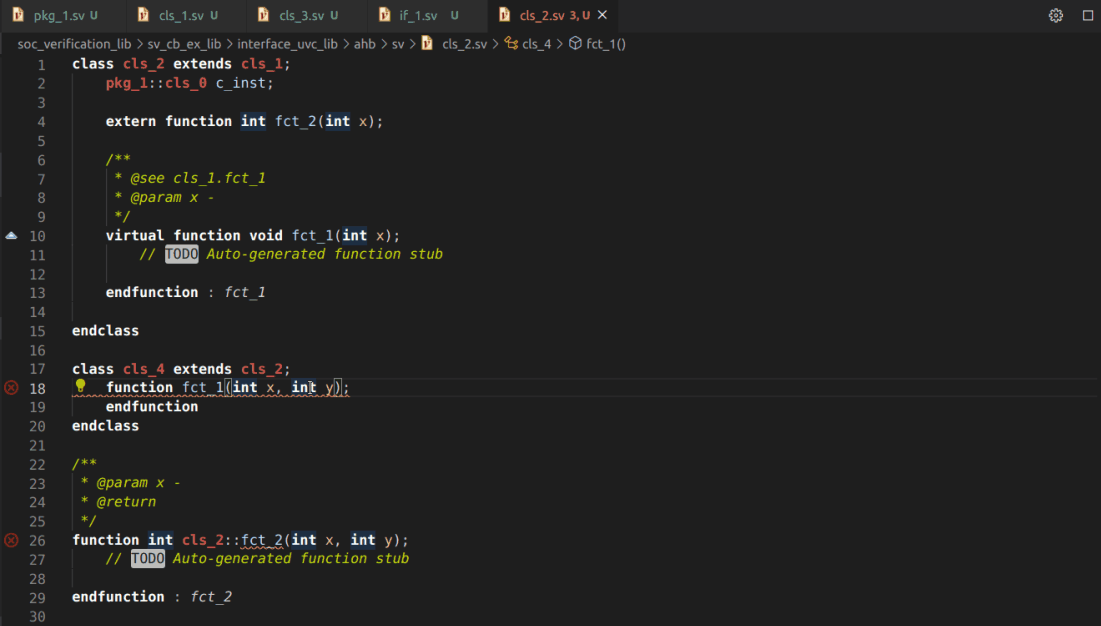
Task: Click the class symbol icon before cls_4 in breadcrumbs
Action: tap(511, 44)
